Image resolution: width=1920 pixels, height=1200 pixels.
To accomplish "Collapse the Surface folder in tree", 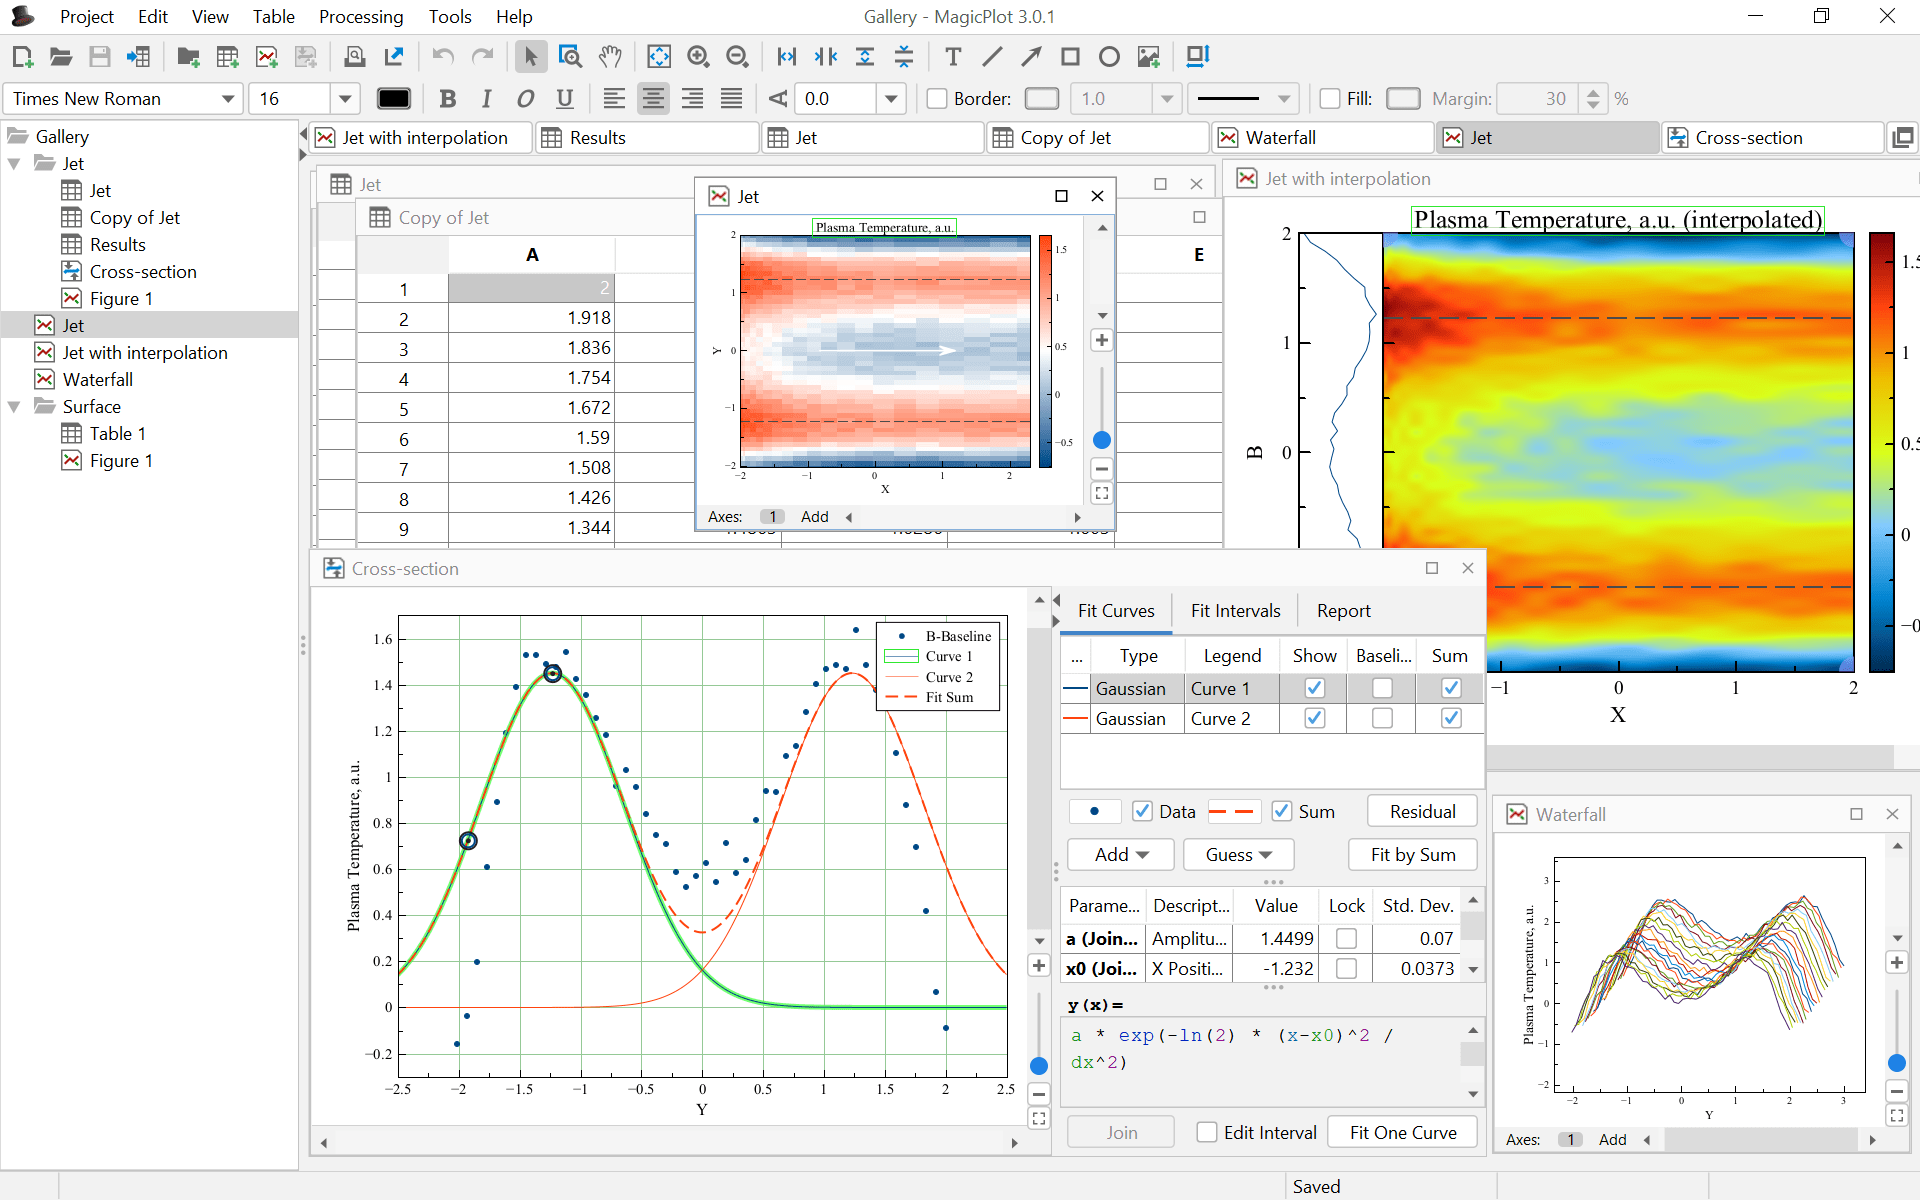I will coord(15,407).
